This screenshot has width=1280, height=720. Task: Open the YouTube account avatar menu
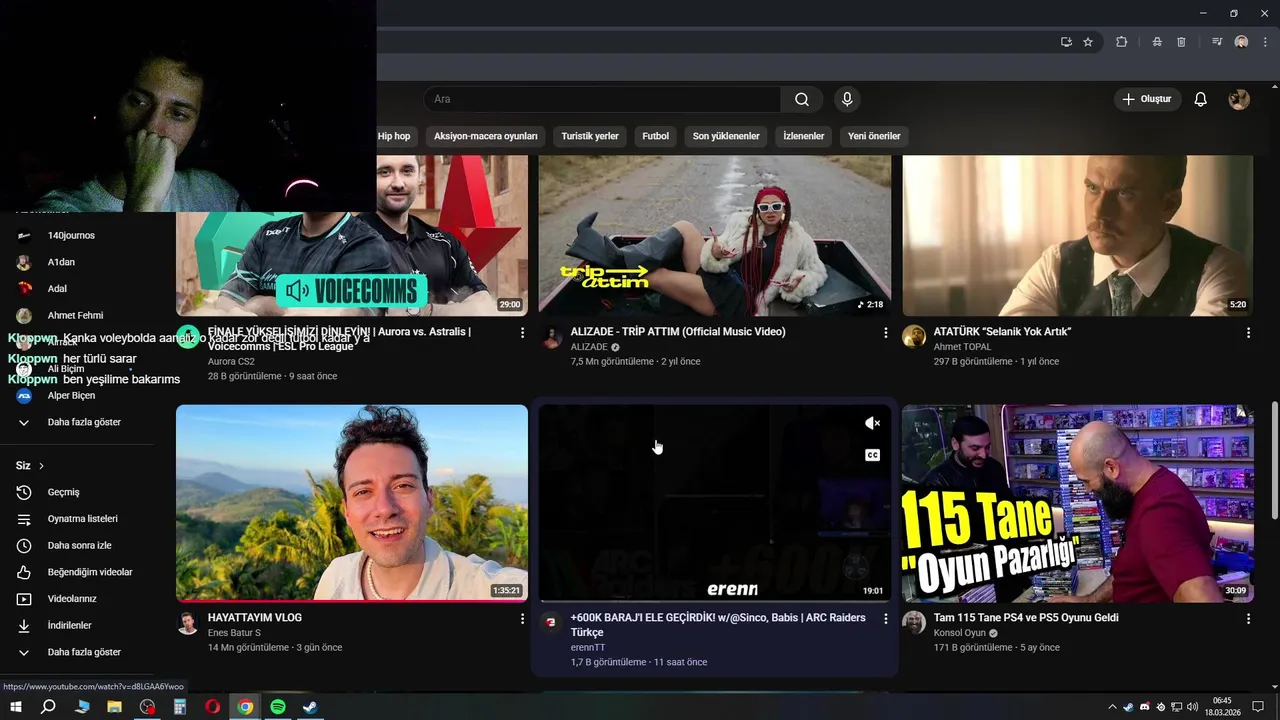pos(1239,99)
